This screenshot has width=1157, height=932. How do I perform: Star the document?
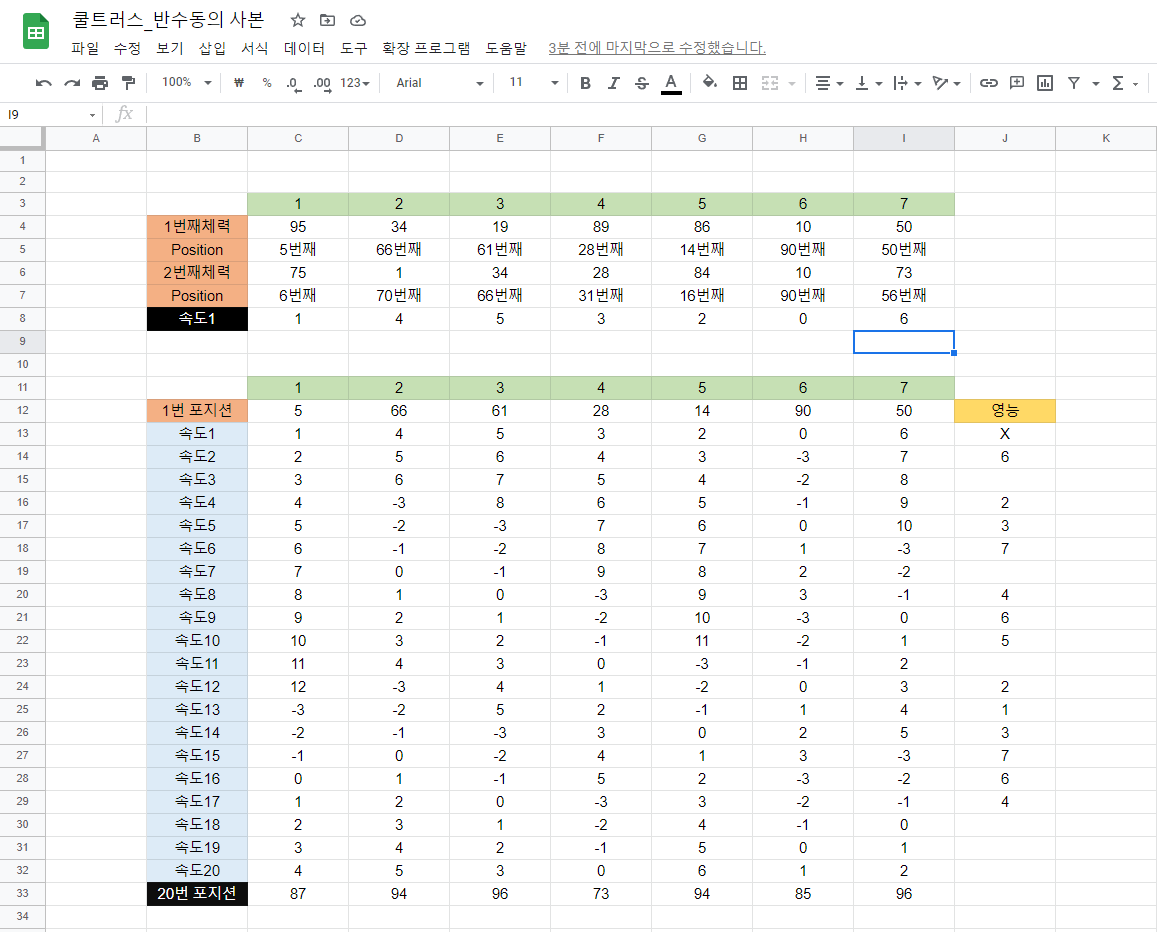[x=297, y=20]
